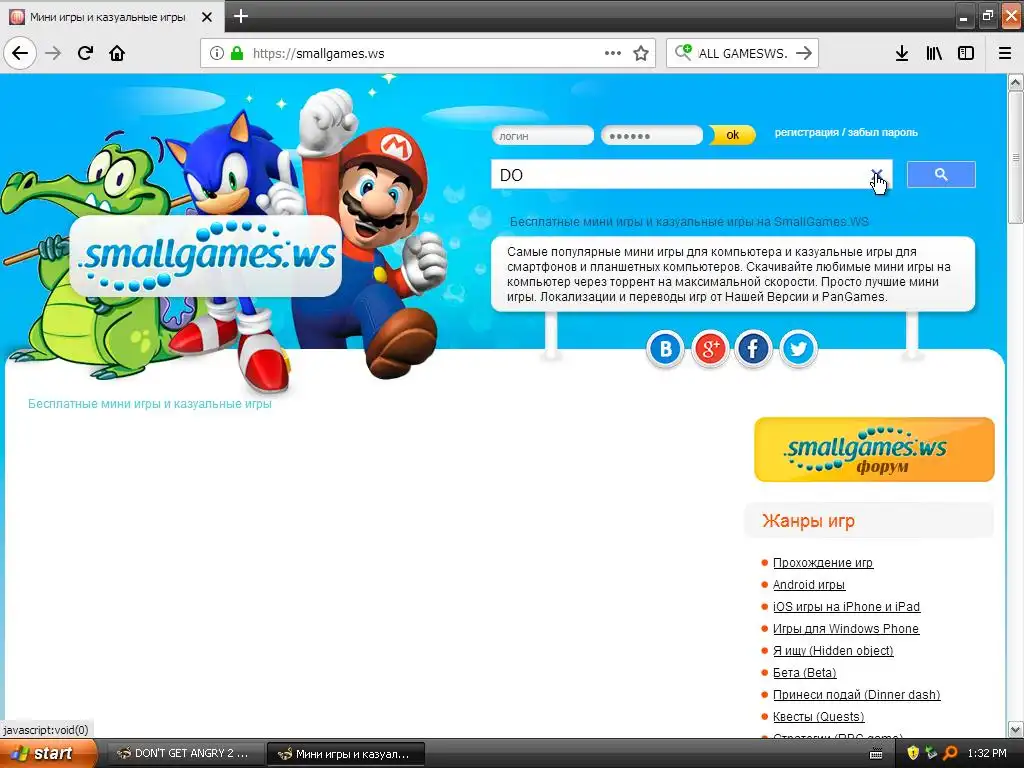
Task: Click the blue magnifier search button
Action: click(941, 174)
